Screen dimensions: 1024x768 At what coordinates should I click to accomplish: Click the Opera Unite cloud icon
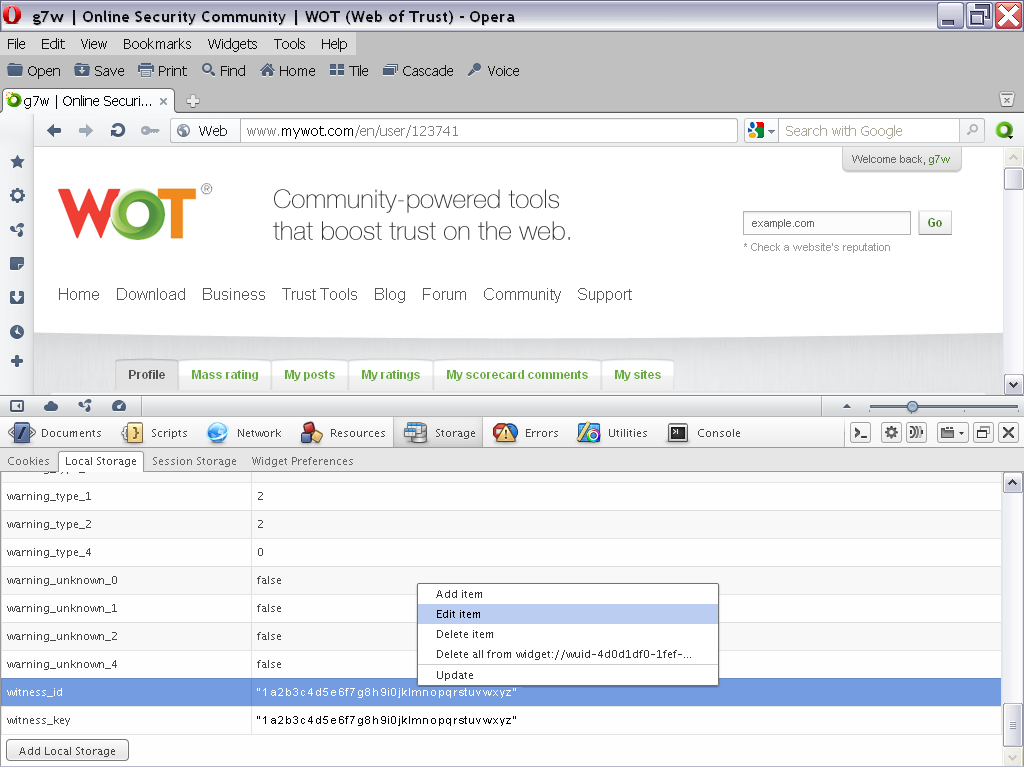(x=51, y=406)
